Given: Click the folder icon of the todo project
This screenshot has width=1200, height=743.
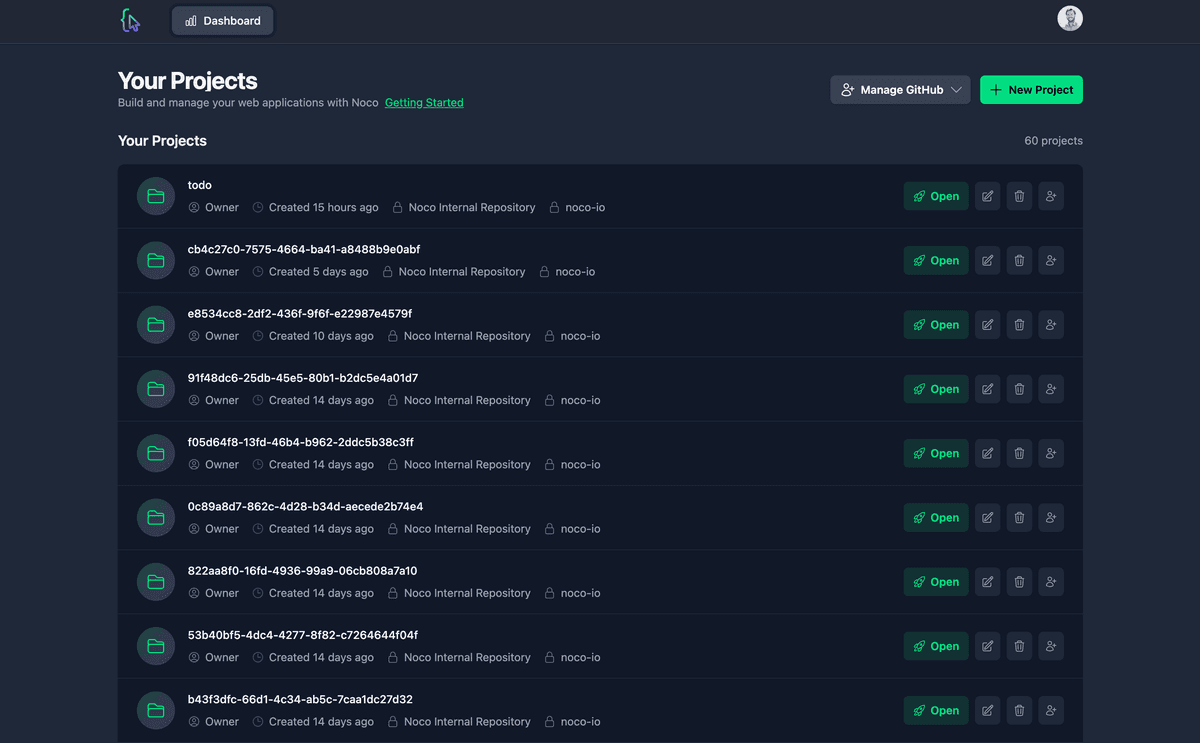Looking at the screenshot, I should point(156,196).
